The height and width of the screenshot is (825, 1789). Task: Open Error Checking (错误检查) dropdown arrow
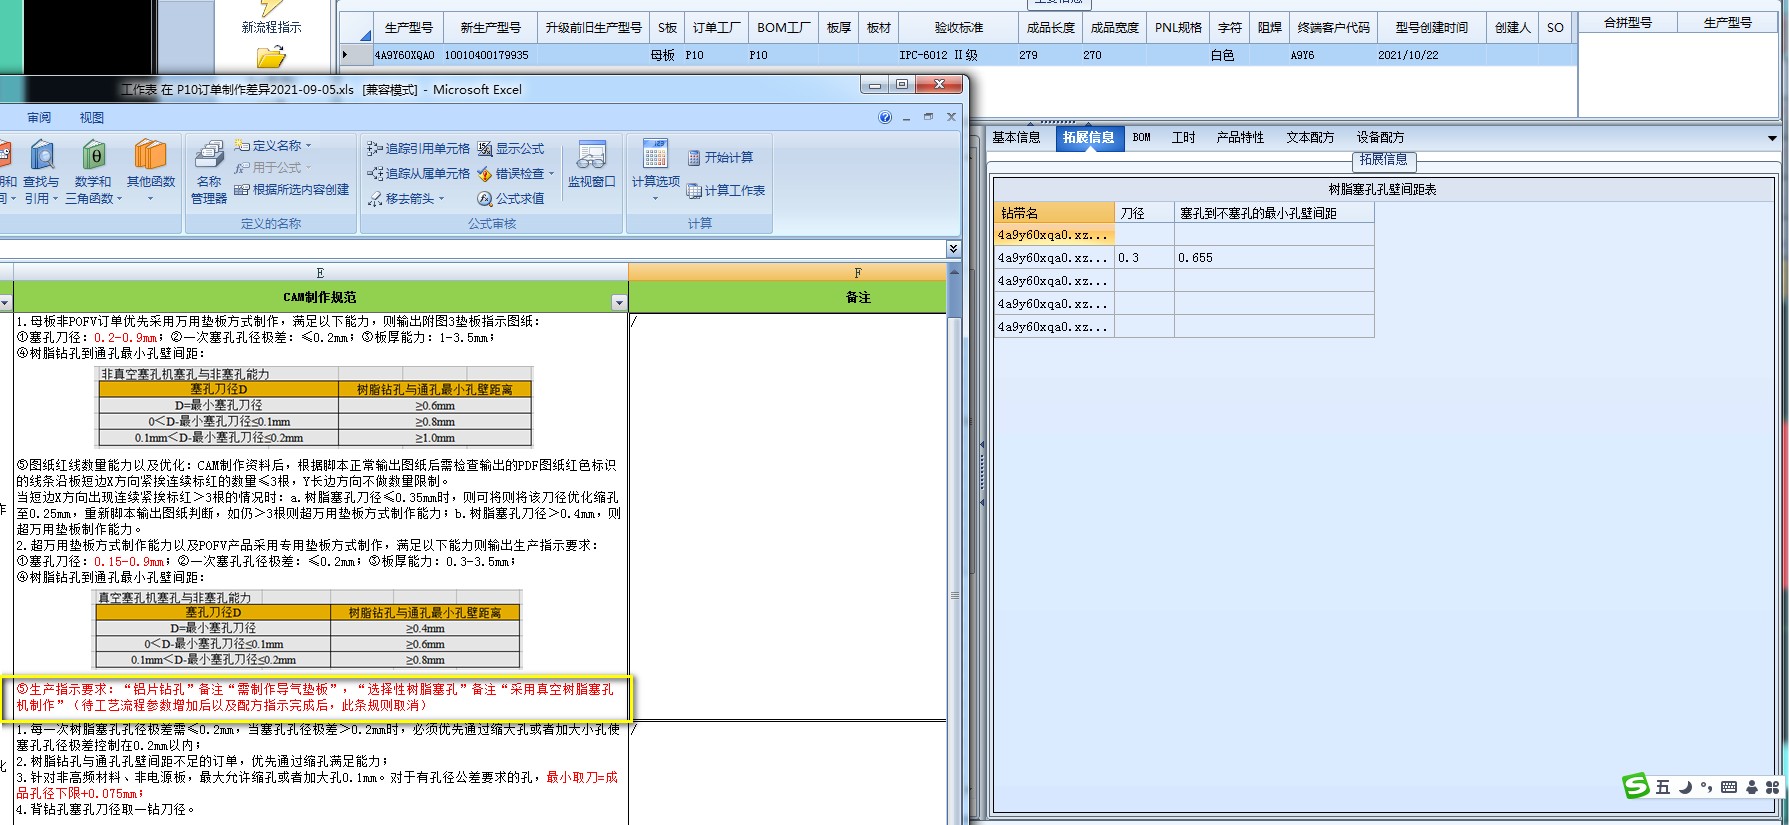click(551, 174)
